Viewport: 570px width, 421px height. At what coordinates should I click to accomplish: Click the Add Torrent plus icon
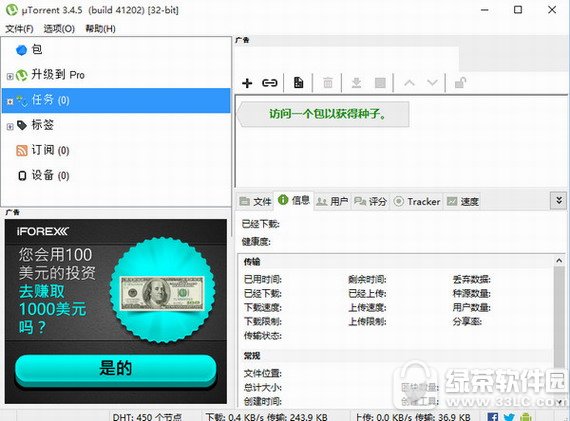247,83
